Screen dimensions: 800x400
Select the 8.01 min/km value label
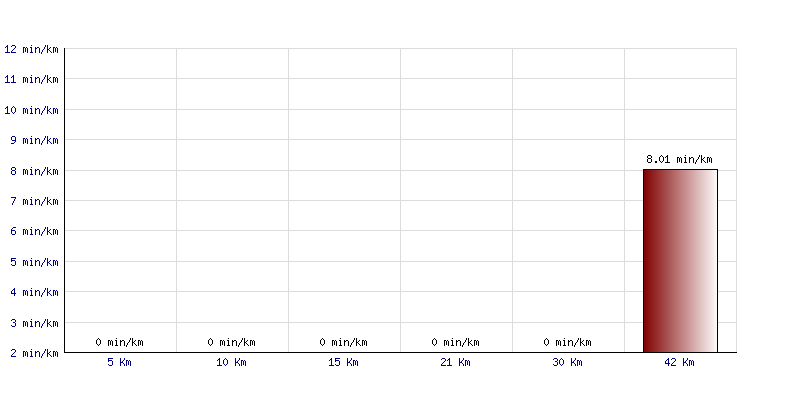(679, 159)
